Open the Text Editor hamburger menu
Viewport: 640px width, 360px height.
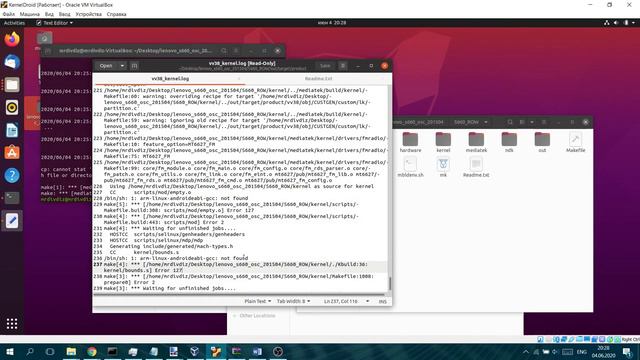(x=343, y=66)
